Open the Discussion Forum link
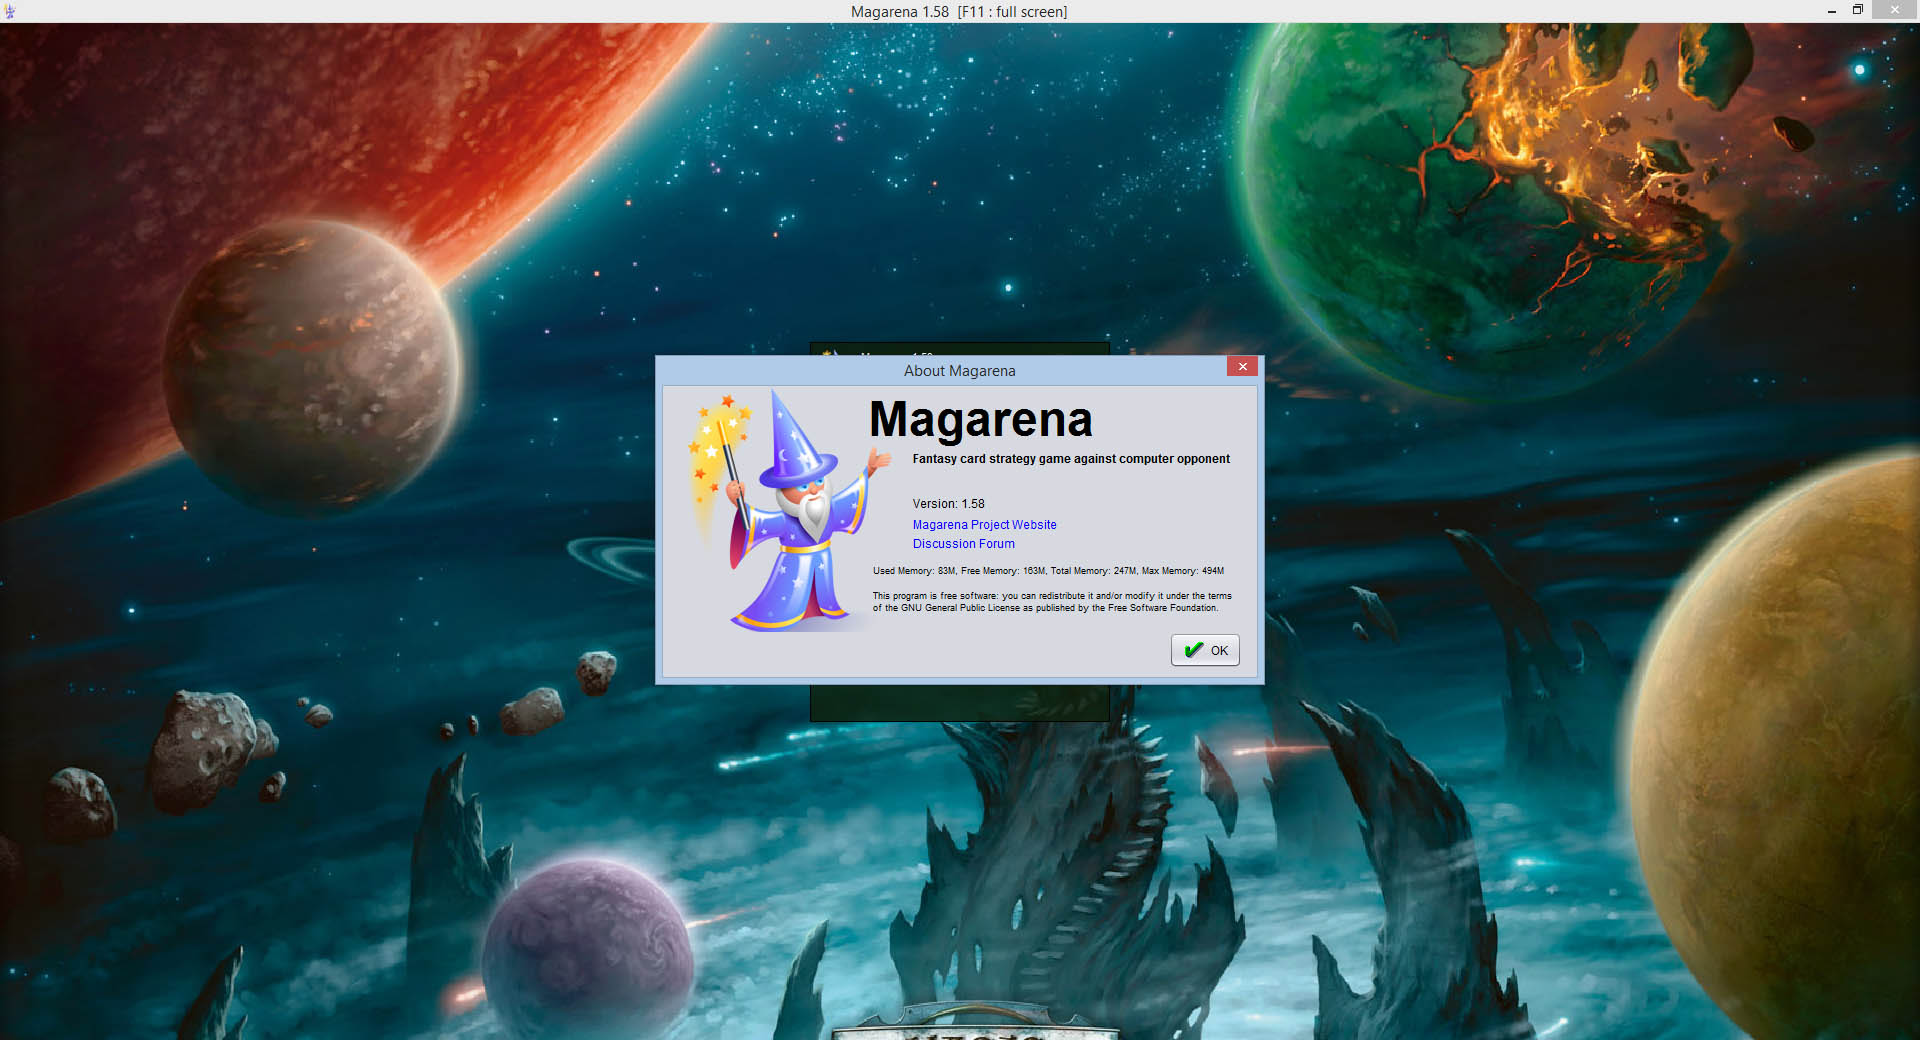This screenshot has width=1920, height=1040. (963, 544)
